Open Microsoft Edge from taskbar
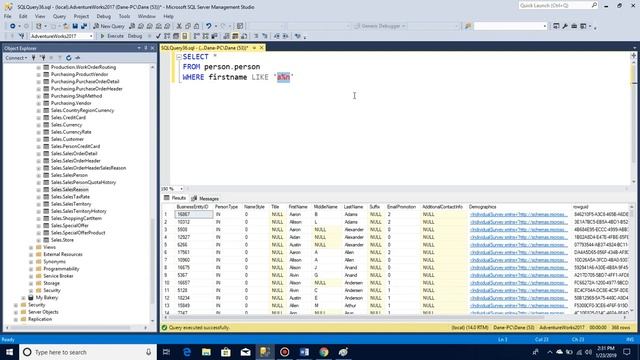The width and height of the screenshot is (640, 360). click(187, 352)
